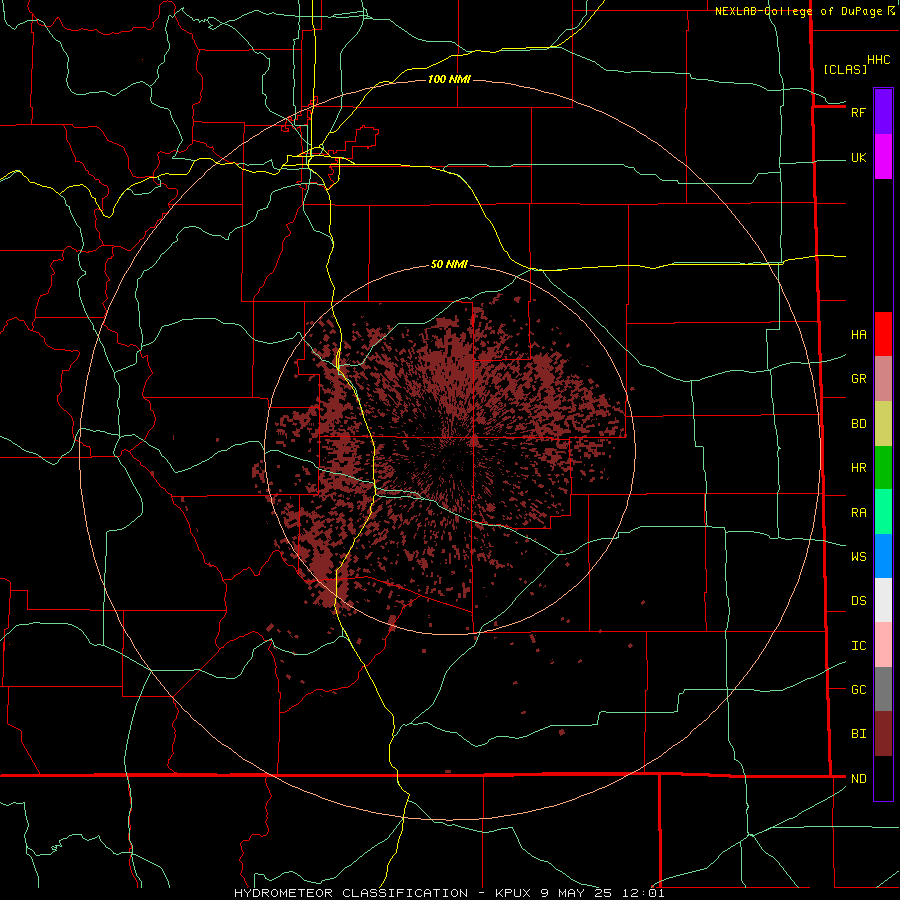
Task: Click the mint RA legend color swatch
Action: click(x=883, y=512)
